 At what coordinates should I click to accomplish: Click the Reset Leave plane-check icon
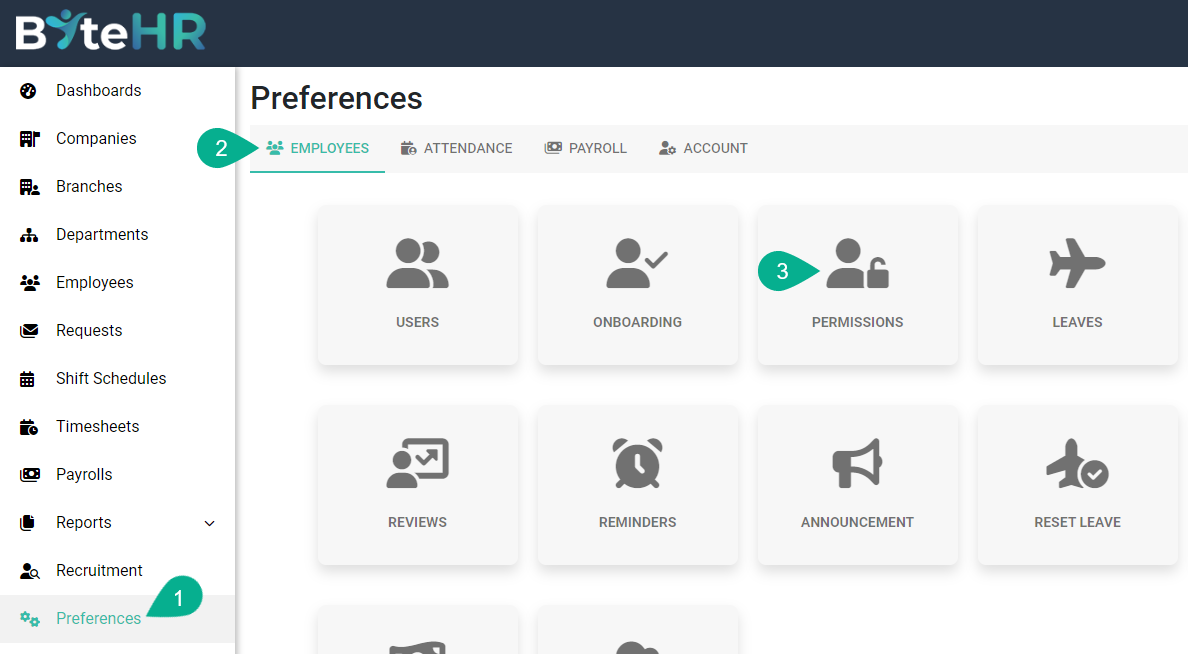(1077, 463)
